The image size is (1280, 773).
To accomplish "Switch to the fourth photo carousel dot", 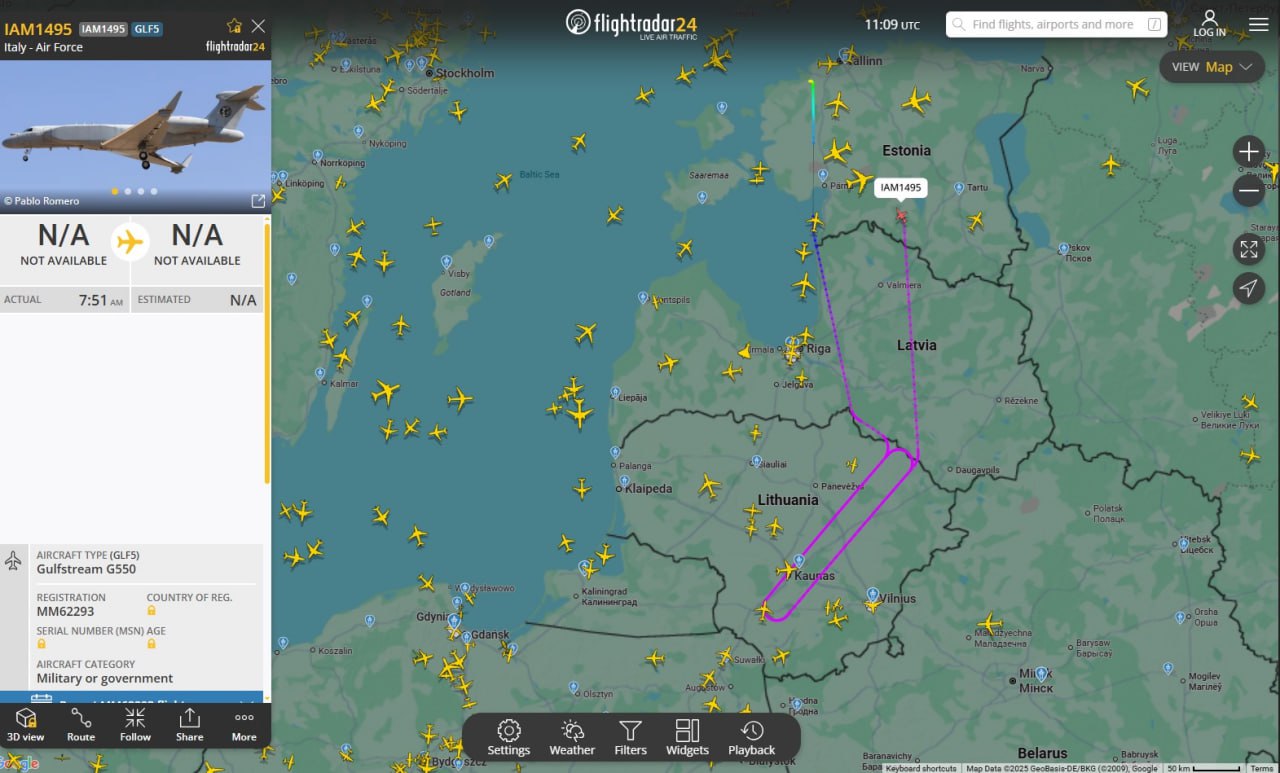I will tap(154, 191).
